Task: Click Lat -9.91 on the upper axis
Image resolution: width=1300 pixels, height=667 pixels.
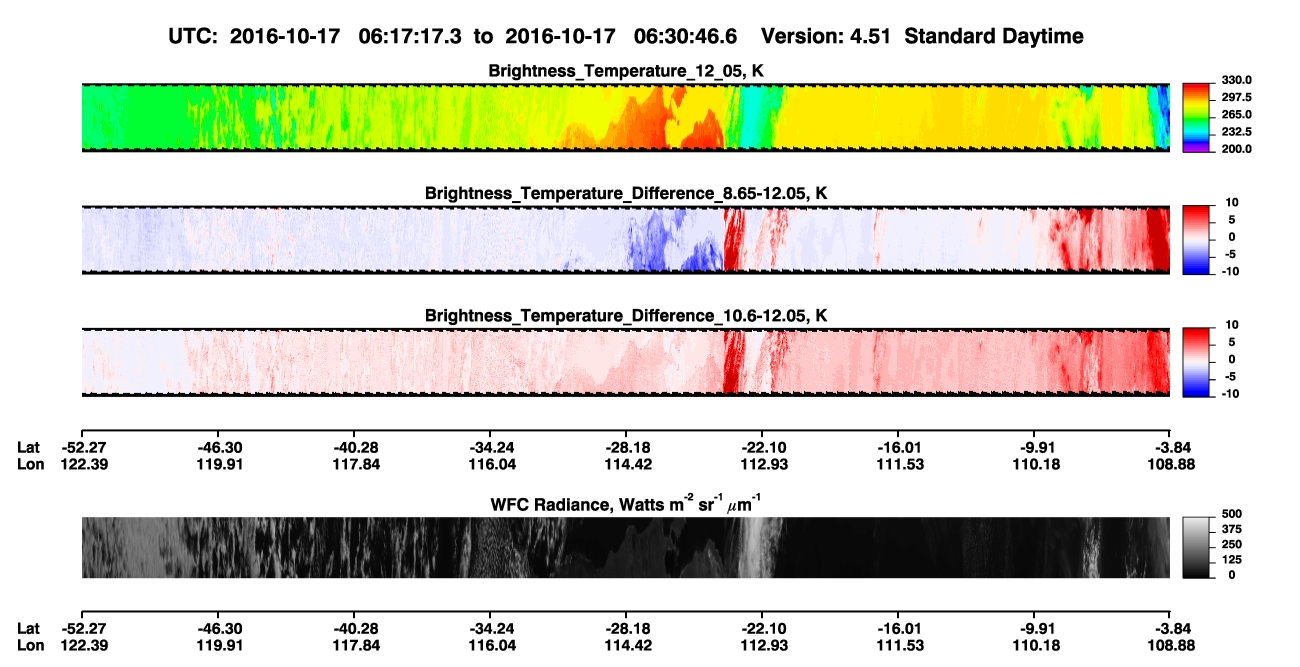Action: click(1034, 448)
